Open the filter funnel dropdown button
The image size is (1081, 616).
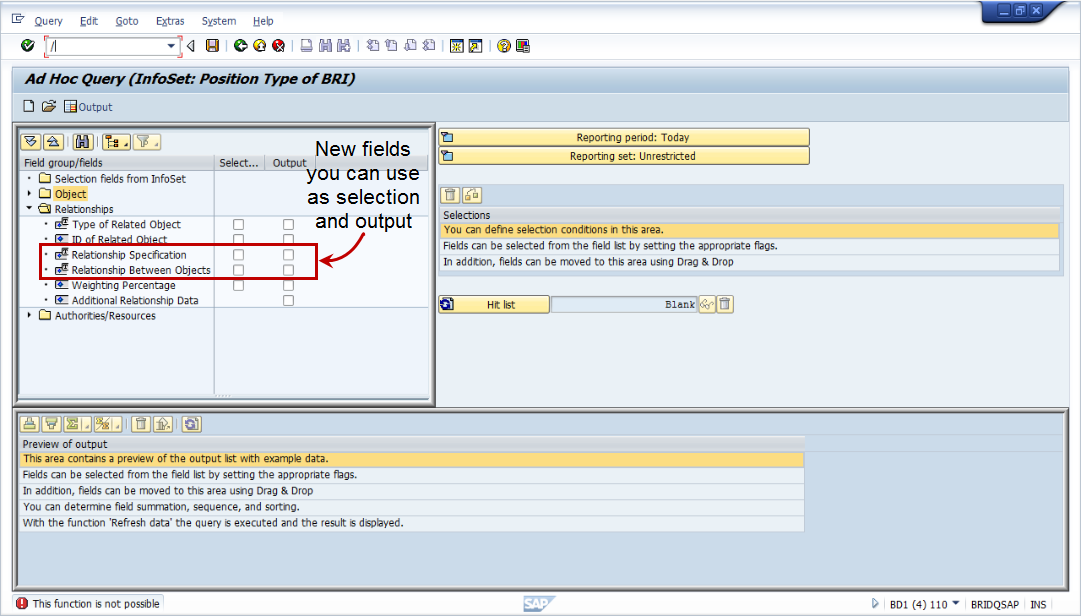147,142
